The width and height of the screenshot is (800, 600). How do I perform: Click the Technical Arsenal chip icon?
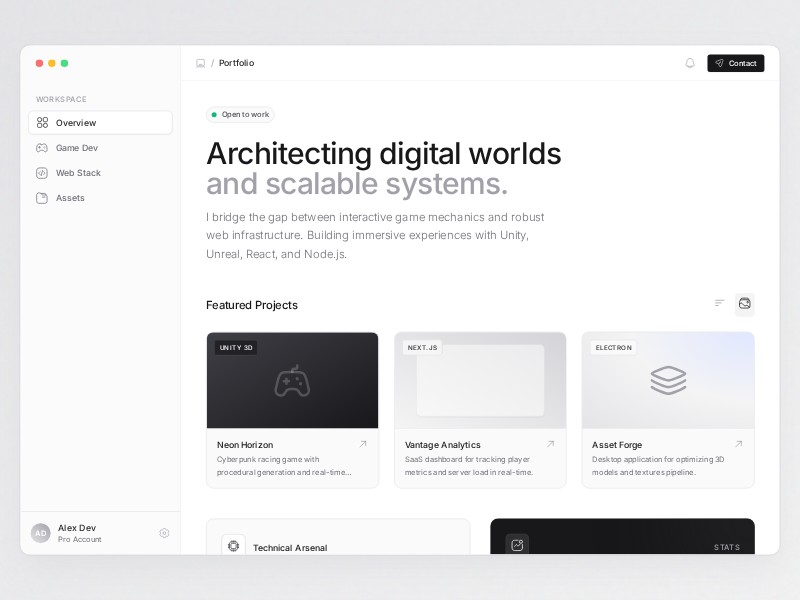[x=233, y=546]
